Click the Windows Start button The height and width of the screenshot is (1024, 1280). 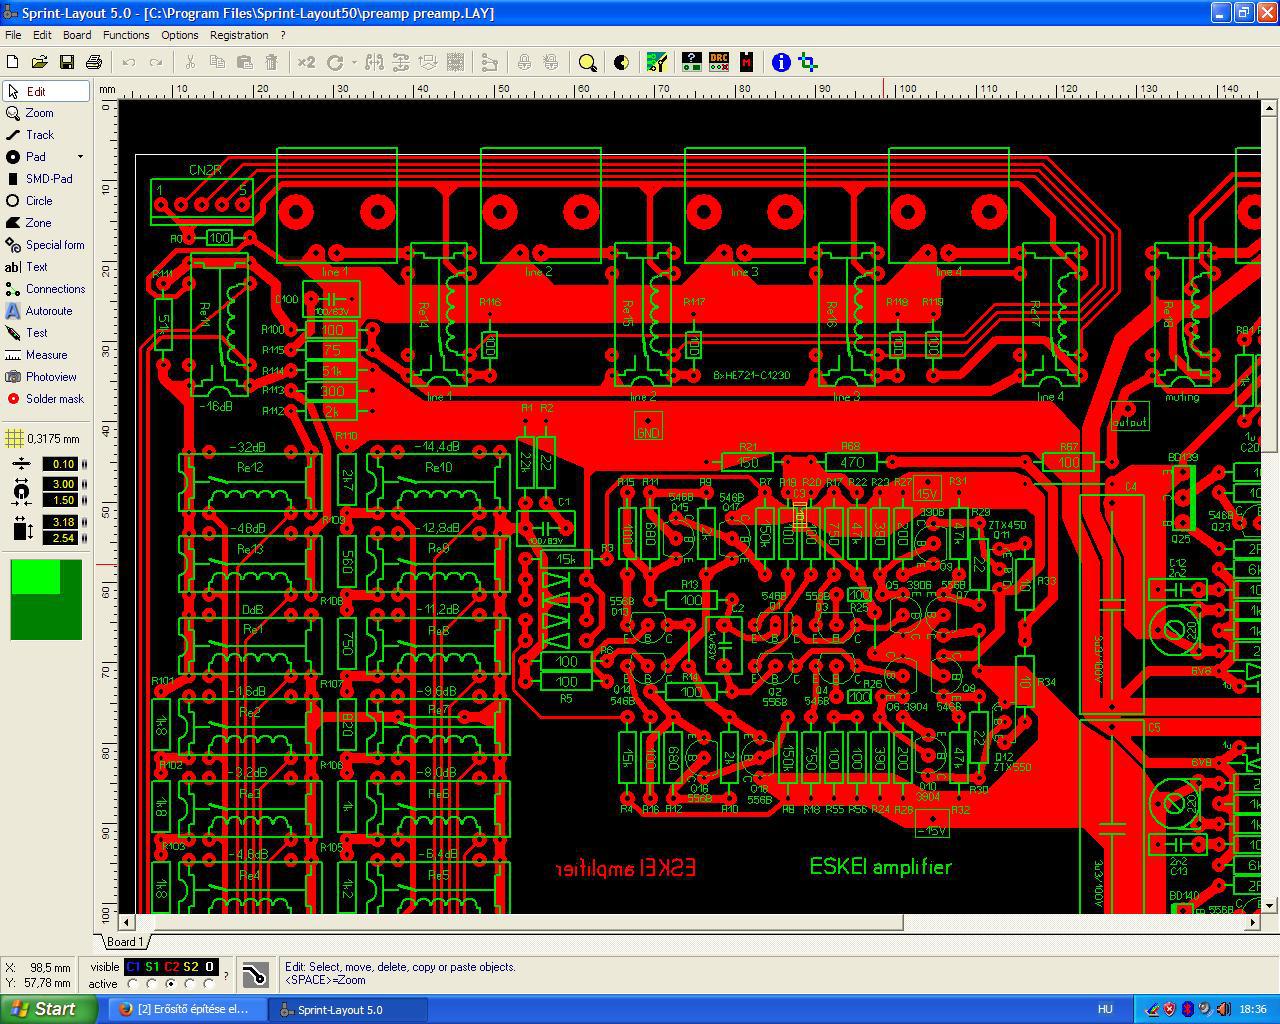pyautogui.click(x=41, y=1009)
